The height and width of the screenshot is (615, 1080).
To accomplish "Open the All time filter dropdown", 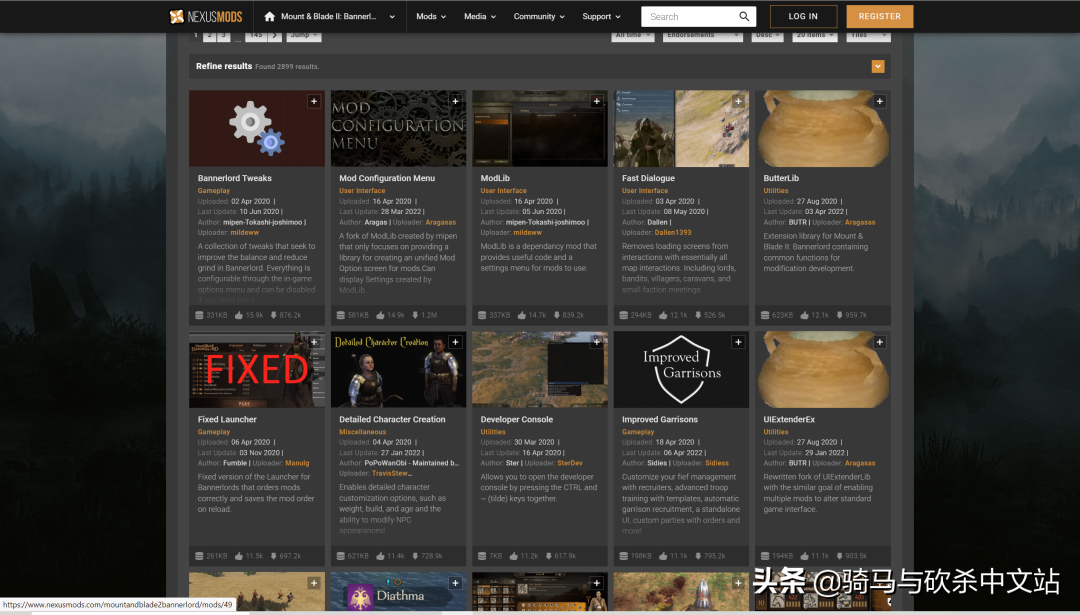I will [632, 35].
